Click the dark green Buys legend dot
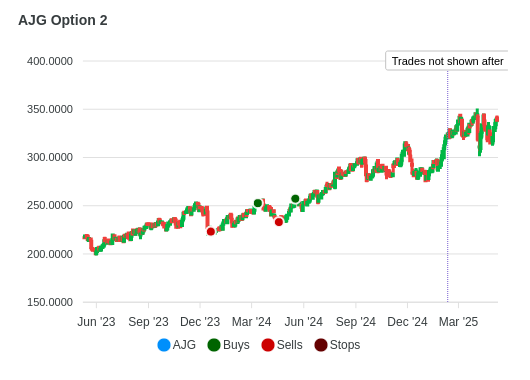The image size is (530, 380). click(x=214, y=345)
